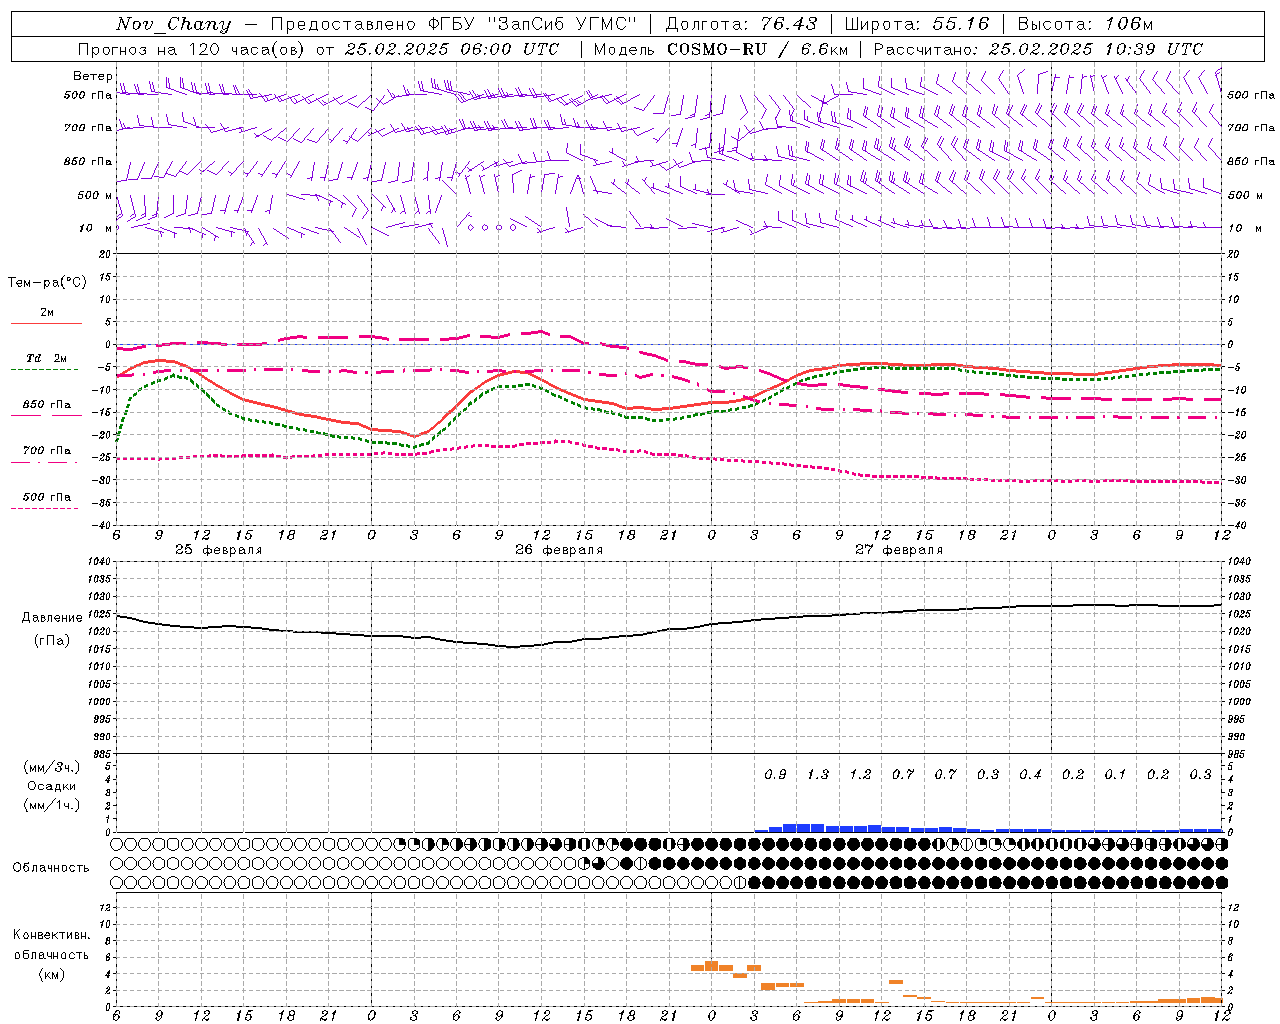Click the 3-hour precipitation value 1.2
Image resolution: width=1280 pixels, height=1024 pixels.
860,775
